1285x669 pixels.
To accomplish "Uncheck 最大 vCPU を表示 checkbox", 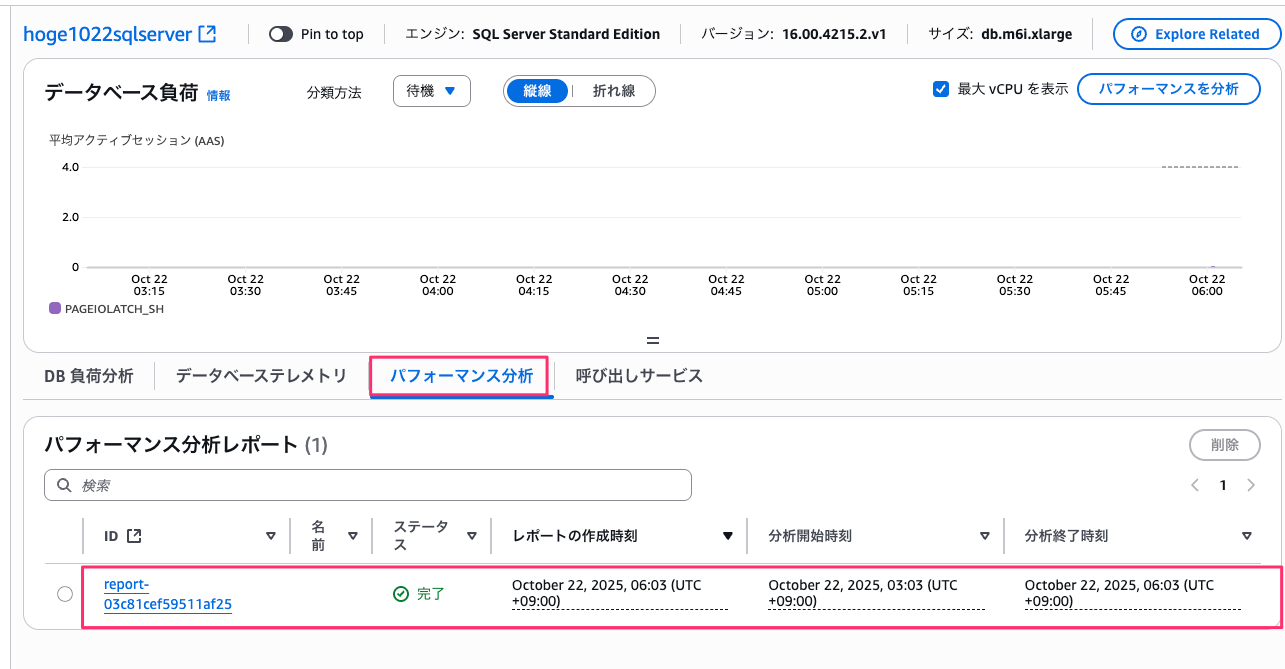I will [x=940, y=89].
